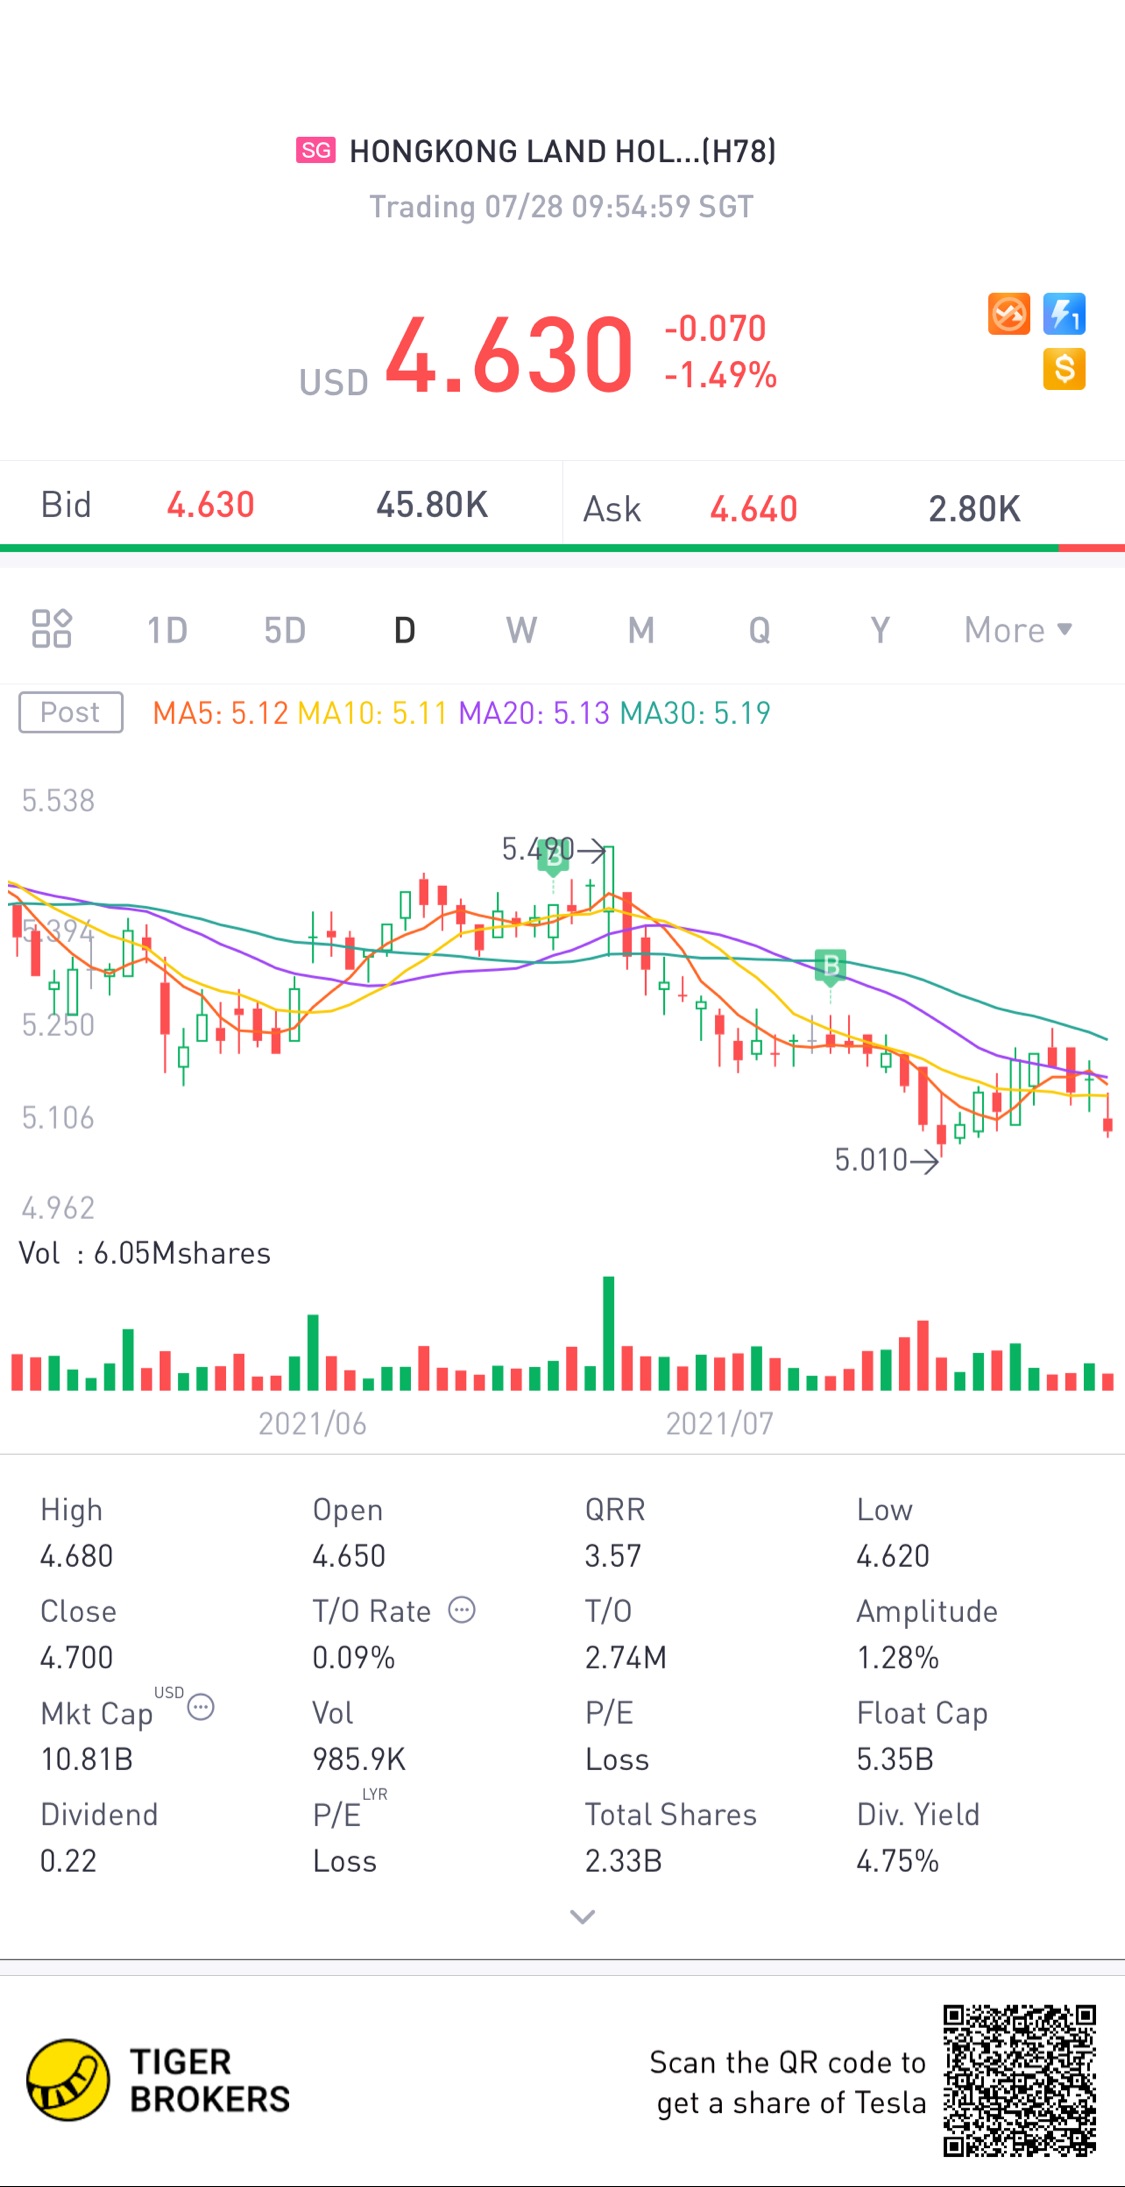The height and width of the screenshot is (2187, 1125).
Task: Open the chart layout grid icon
Action: tap(52, 629)
